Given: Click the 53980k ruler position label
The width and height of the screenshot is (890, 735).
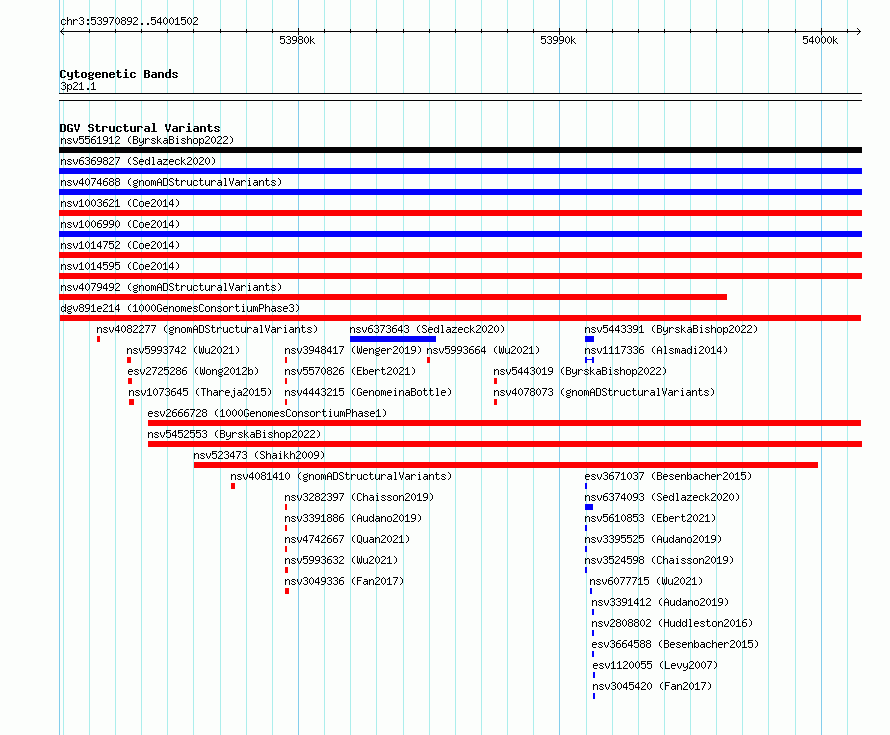Looking at the screenshot, I should click(x=297, y=40).
